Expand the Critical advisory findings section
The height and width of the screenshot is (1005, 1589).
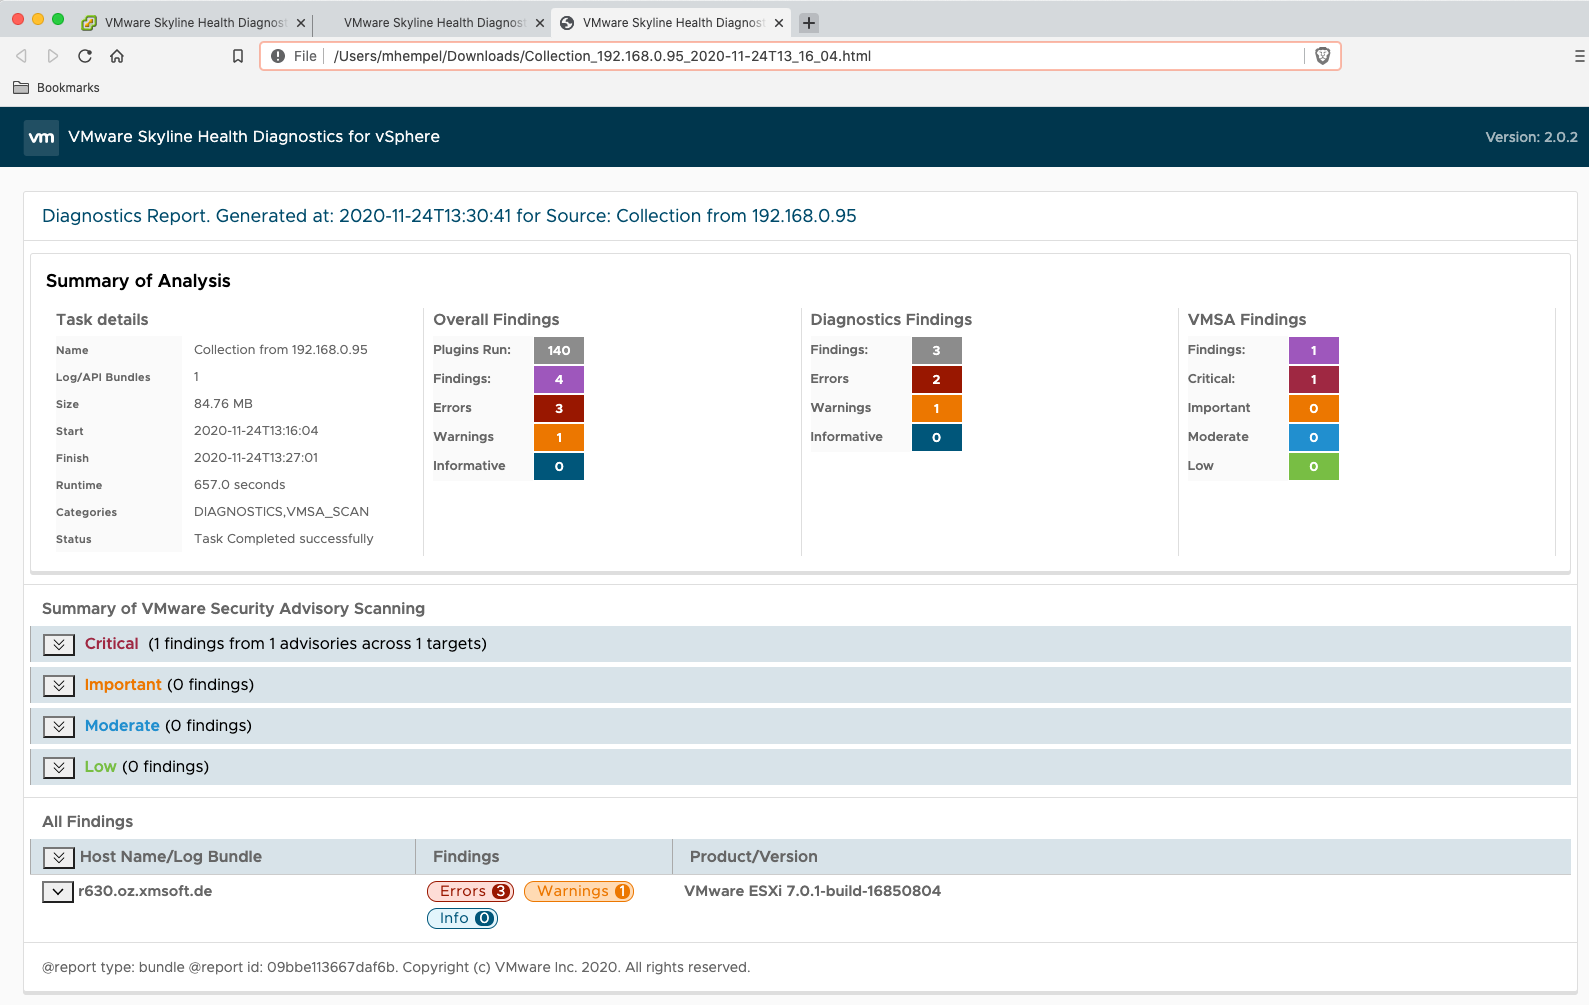point(59,645)
